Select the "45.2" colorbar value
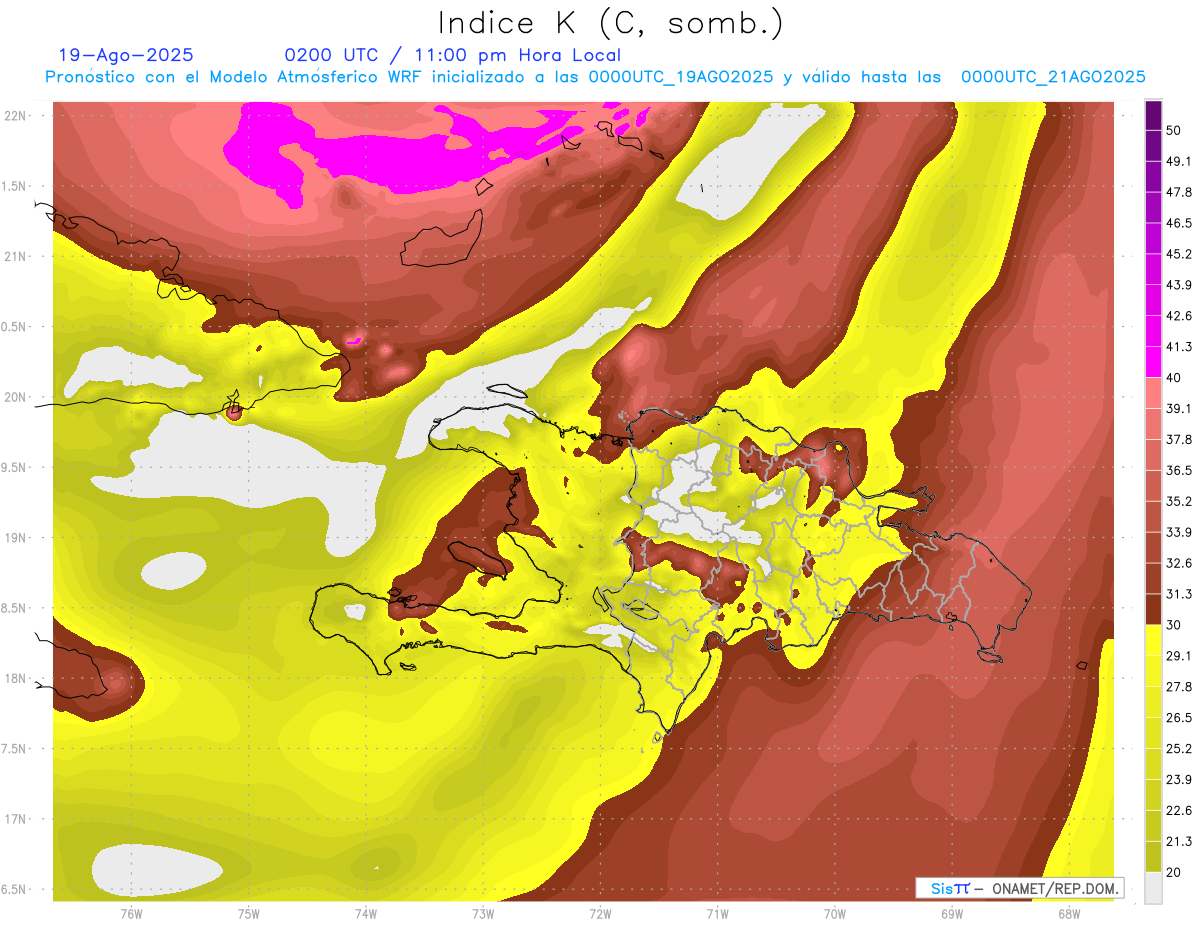The width and height of the screenshot is (1200, 927). point(1179,254)
